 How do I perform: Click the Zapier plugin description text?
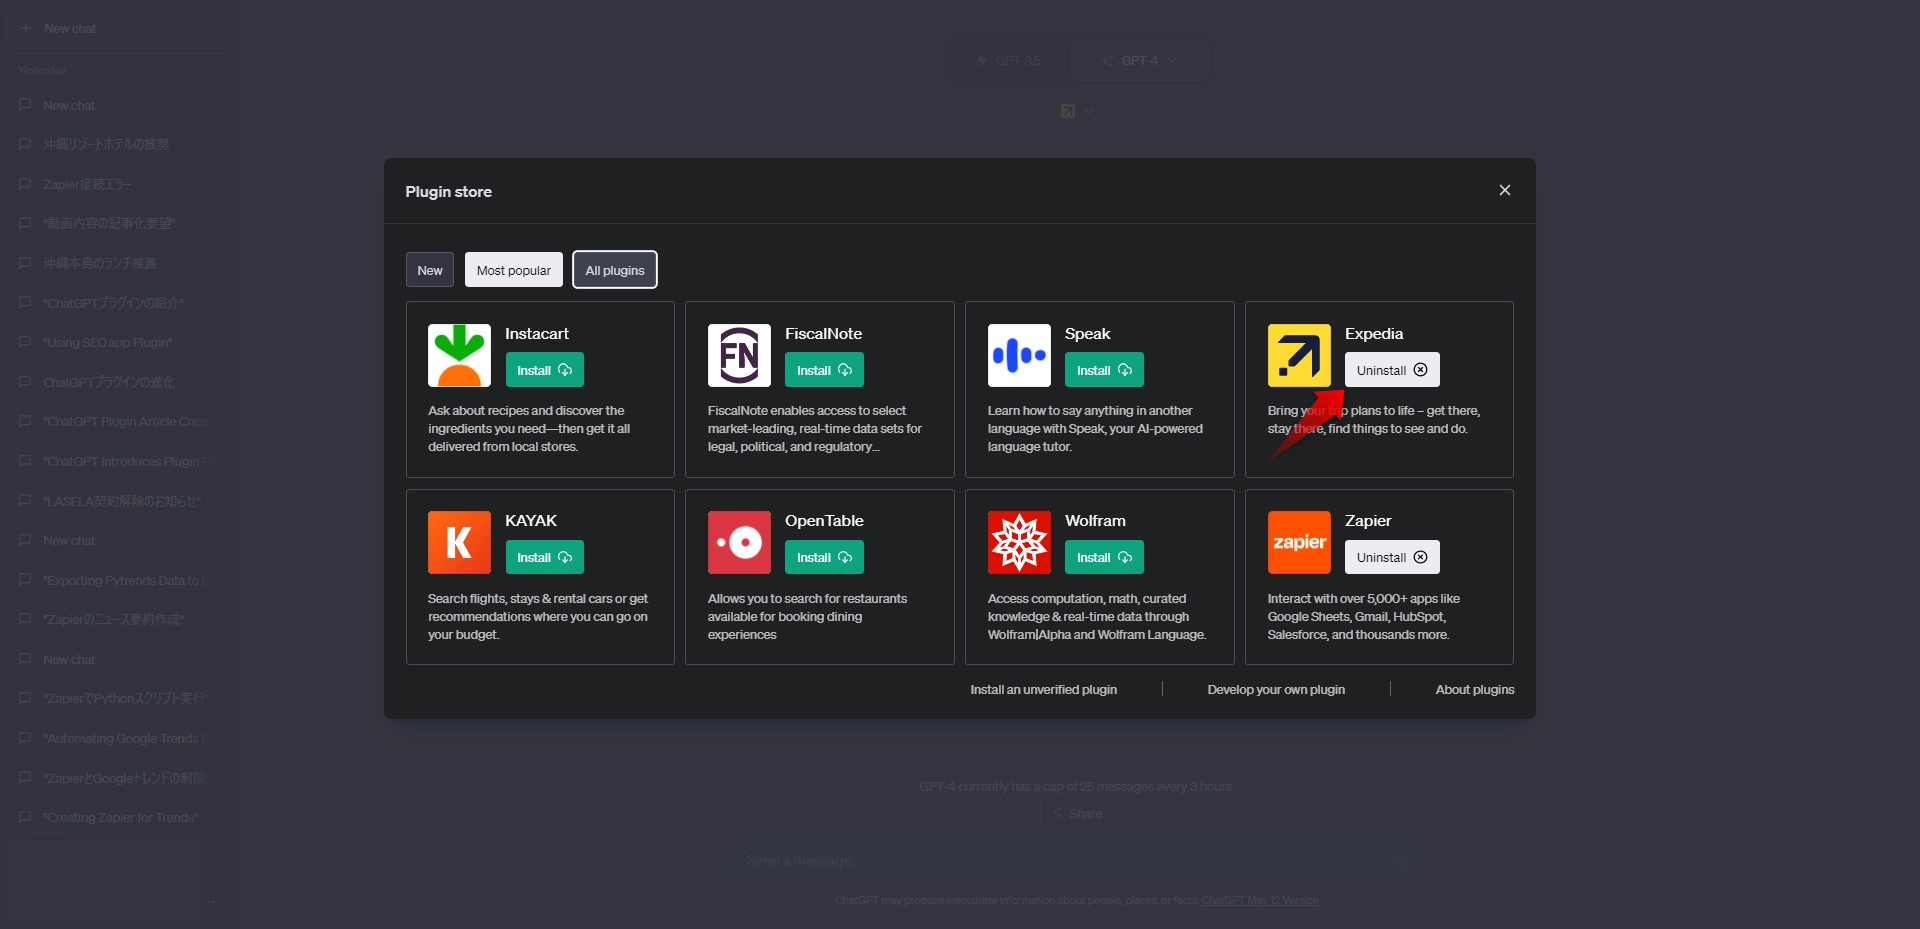(x=1364, y=616)
